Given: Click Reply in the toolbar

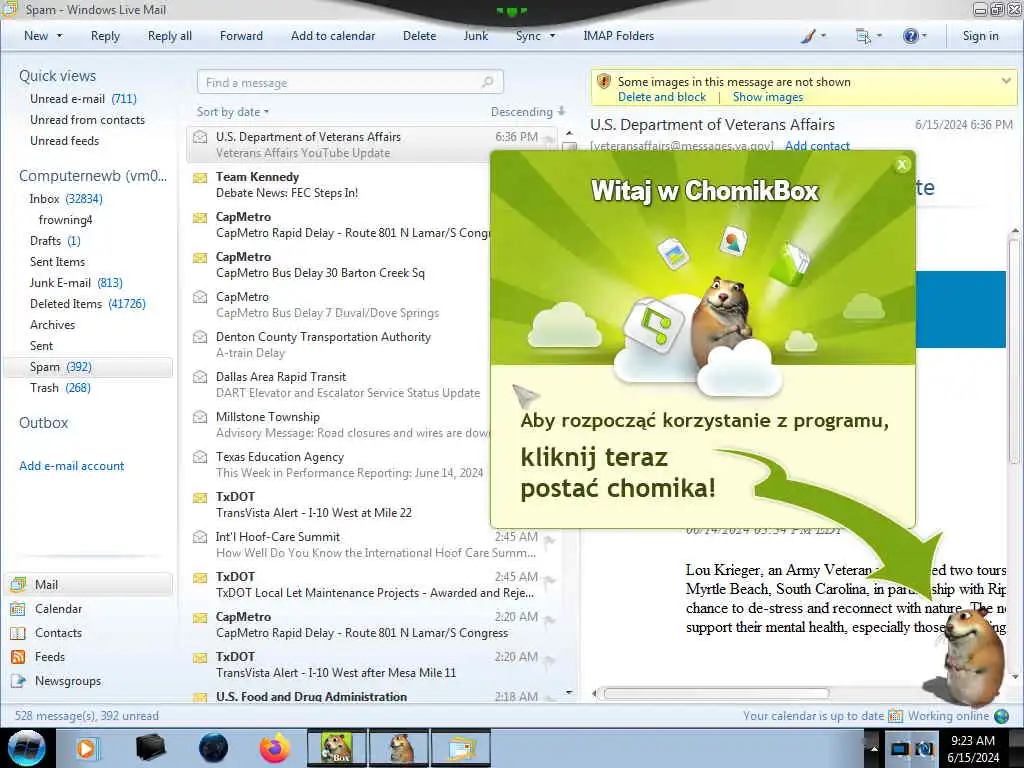Looking at the screenshot, I should coord(105,36).
